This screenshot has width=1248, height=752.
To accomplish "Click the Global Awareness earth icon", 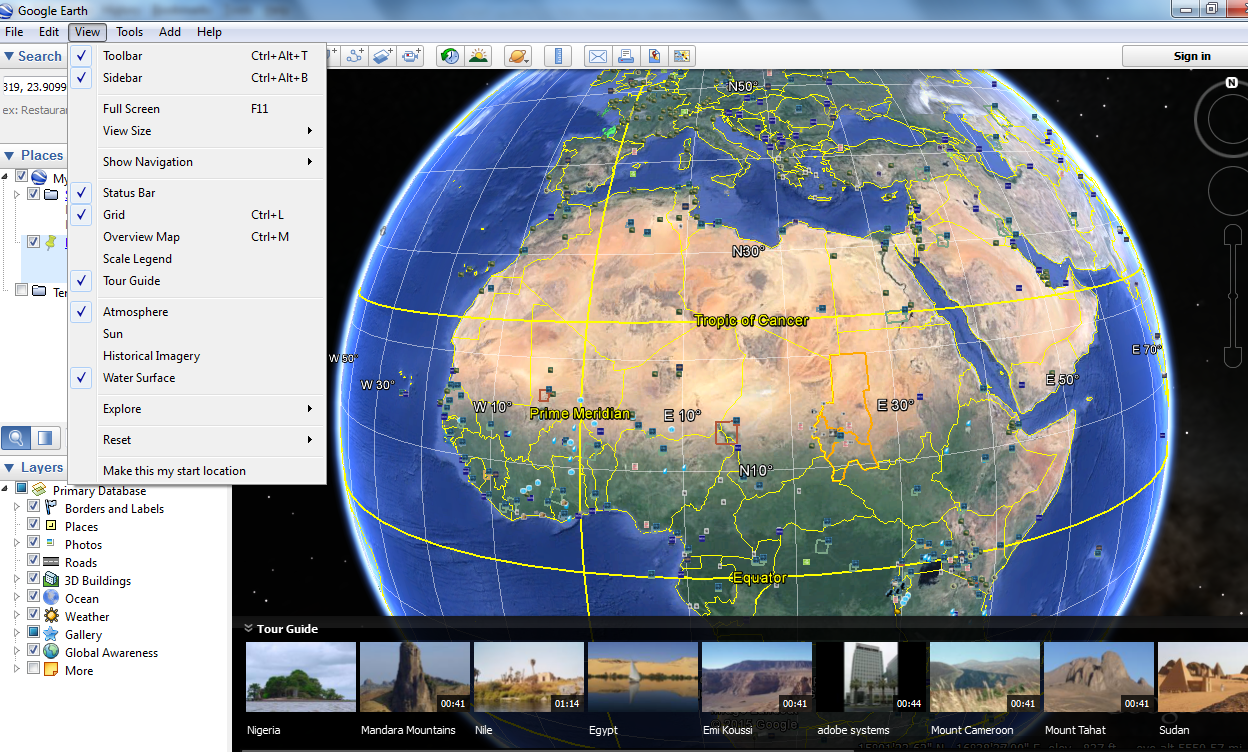I will (x=51, y=652).
